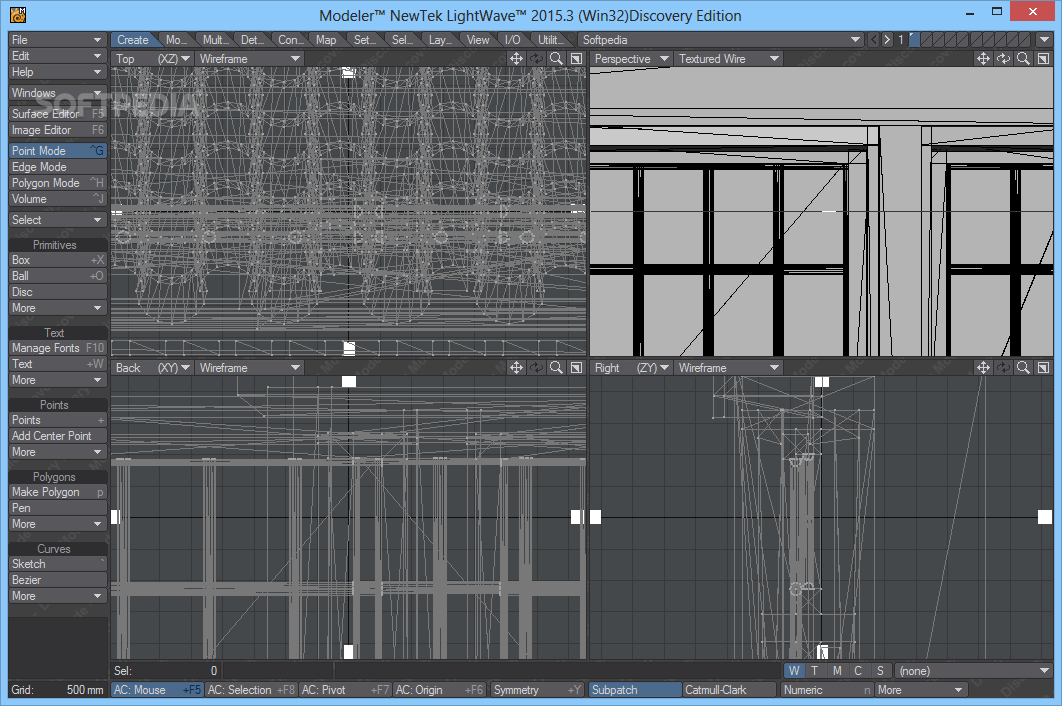
Task: Set action center to AC: Pivot
Action: pos(345,690)
